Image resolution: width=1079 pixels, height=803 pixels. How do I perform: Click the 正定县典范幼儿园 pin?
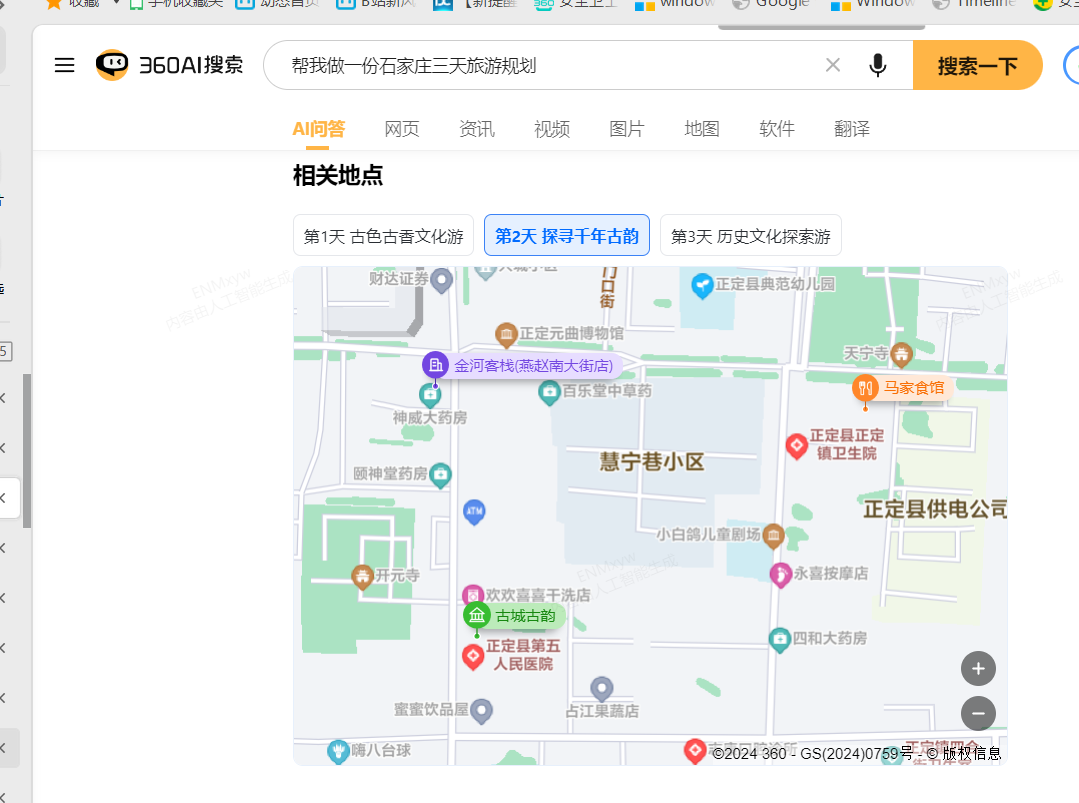pos(702,285)
